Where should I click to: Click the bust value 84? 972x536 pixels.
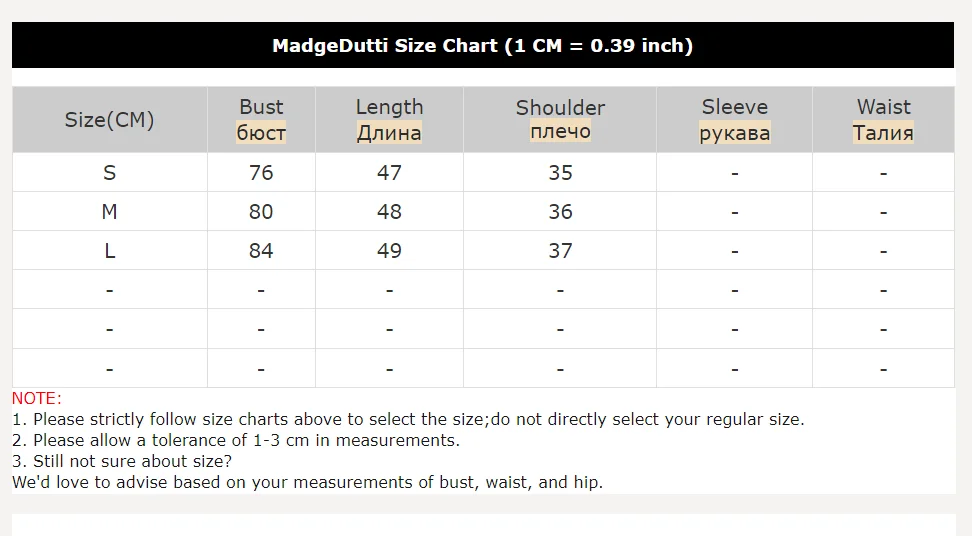[x=261, y=251]
